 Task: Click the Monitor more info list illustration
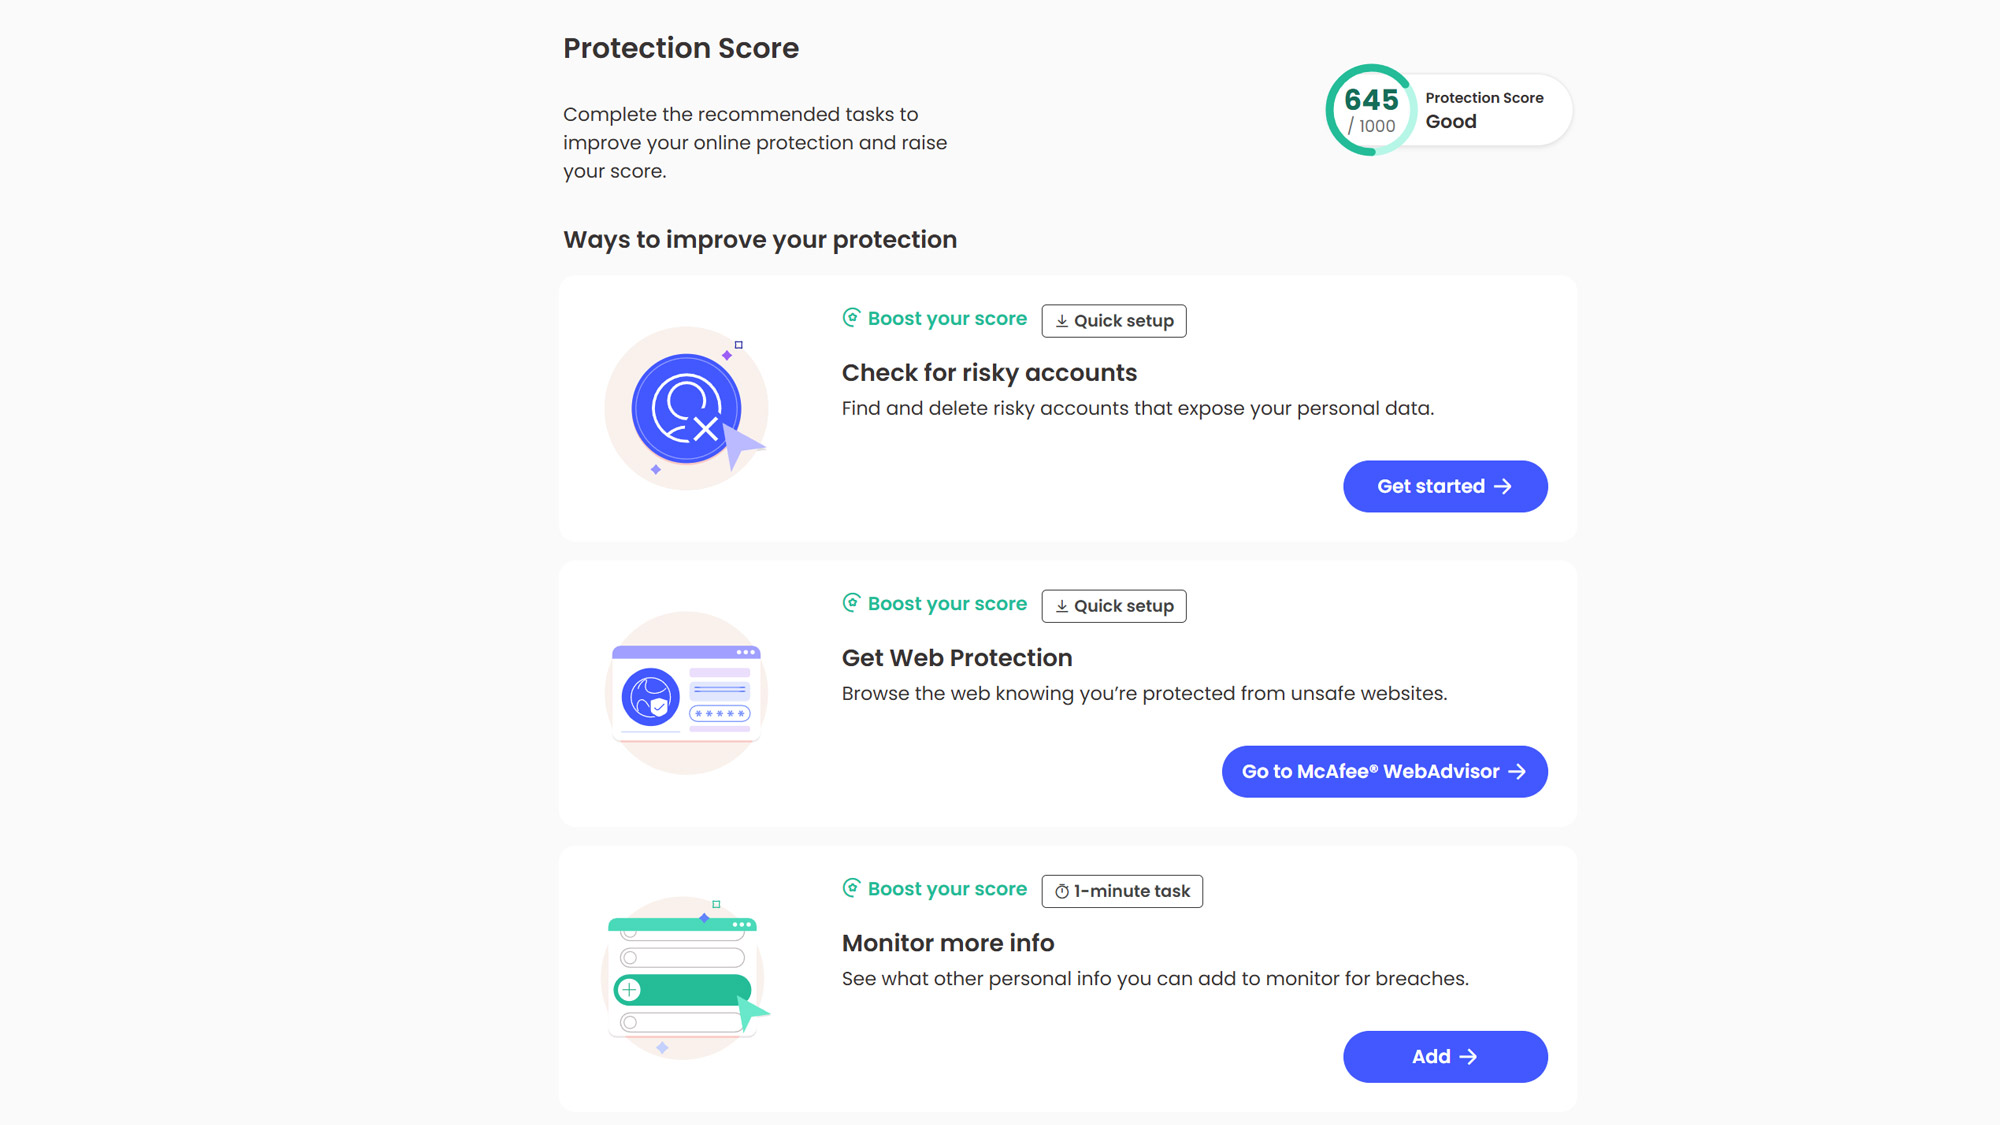(686, 978)
